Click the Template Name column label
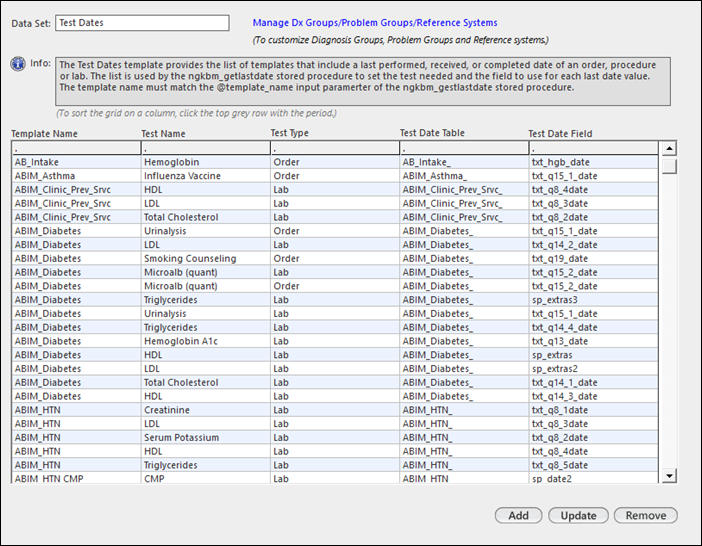Viewport: 702px width, 546px height. coord(44,133)
